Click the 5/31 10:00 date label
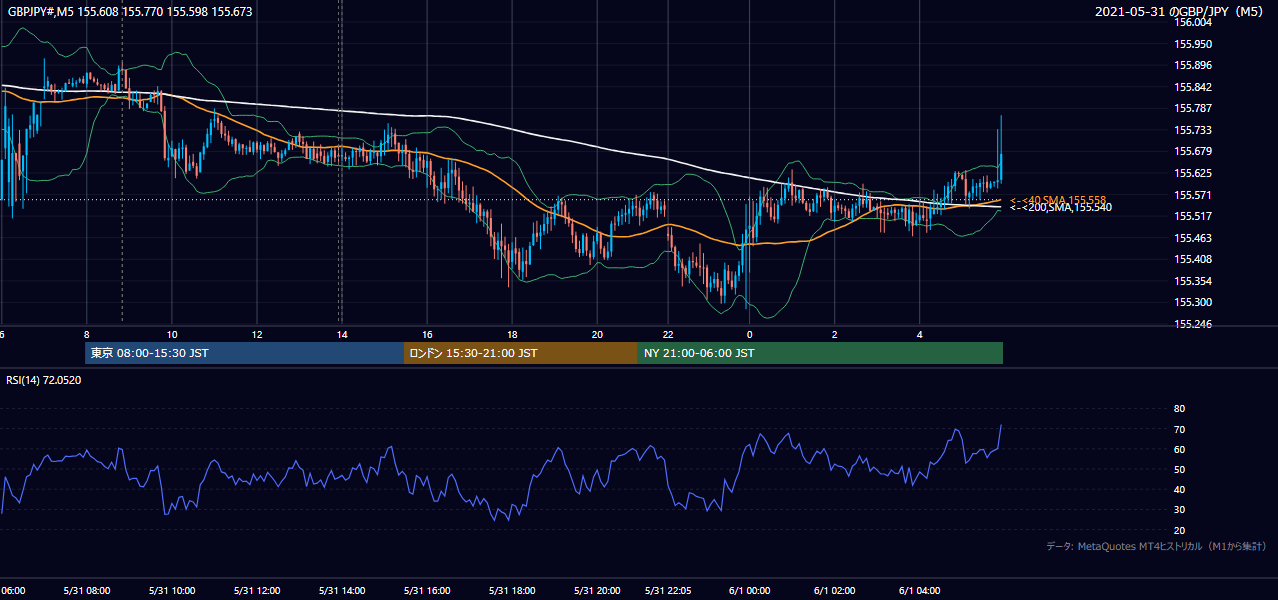The width and height of the screenshot is (1278, 600). coord(172,591)
